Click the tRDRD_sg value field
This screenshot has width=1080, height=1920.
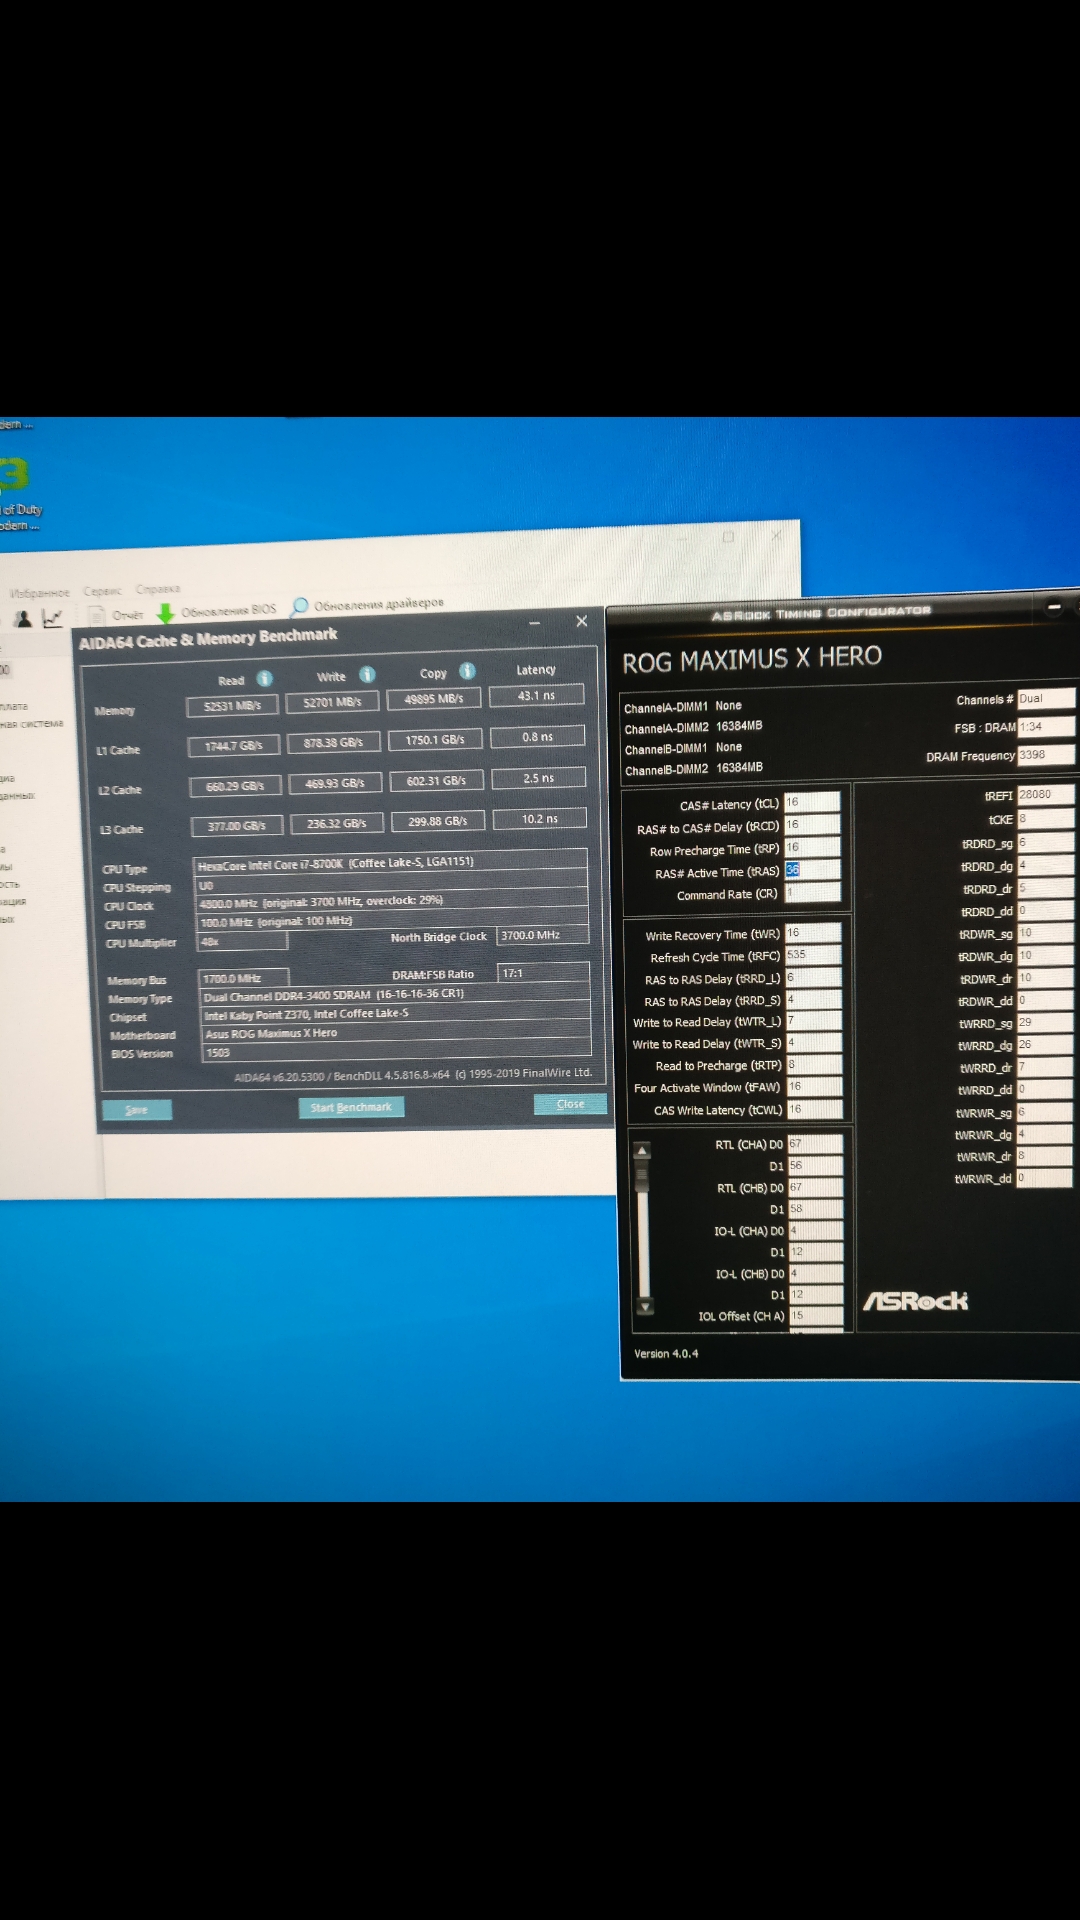click(1046, 843)
